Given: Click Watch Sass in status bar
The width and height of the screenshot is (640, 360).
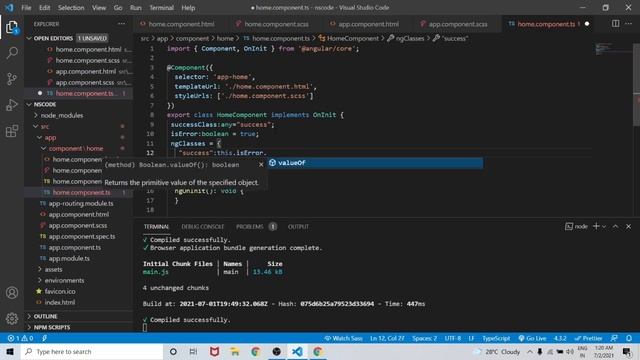Looking at the screenshot, I should (x=343, y=338).
